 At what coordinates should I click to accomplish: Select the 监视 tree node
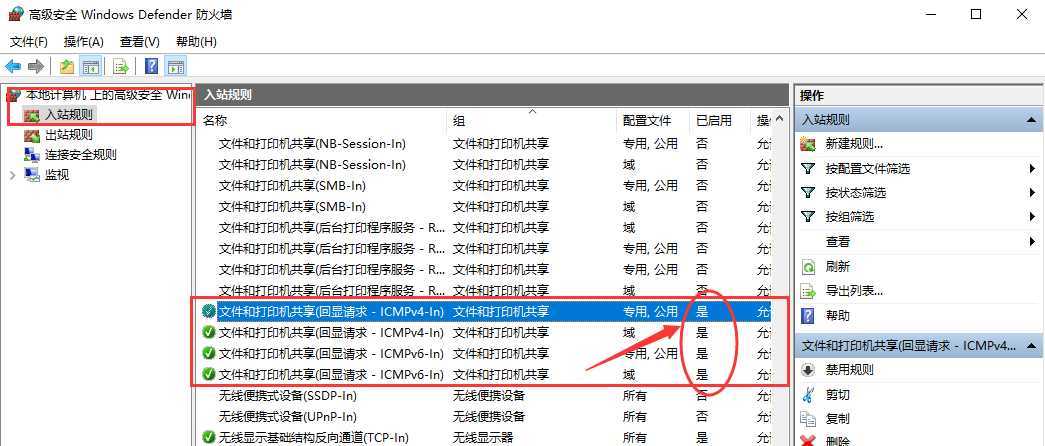coord(57,175)
